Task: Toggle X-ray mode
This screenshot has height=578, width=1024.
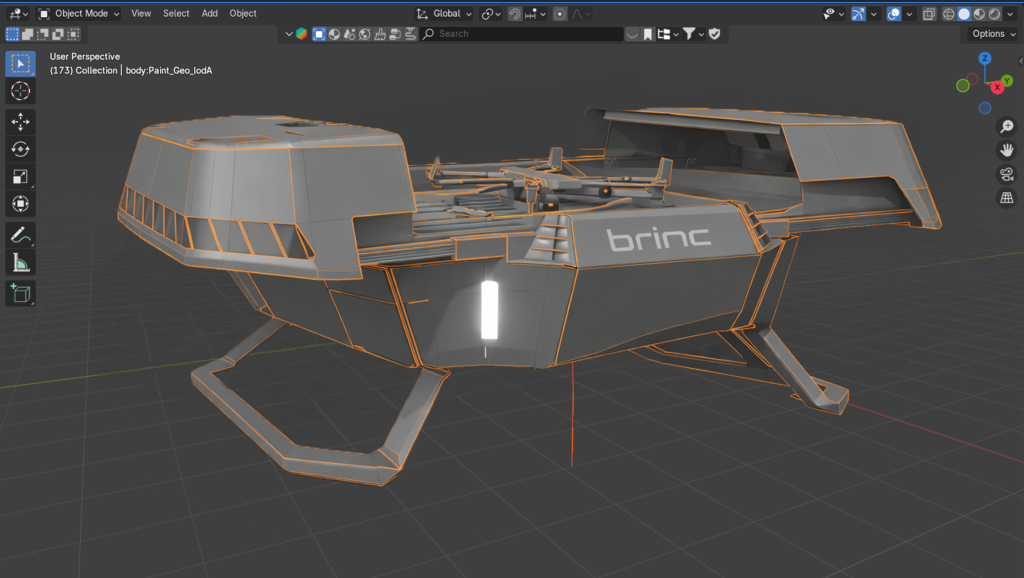Action: tap(929, 14)
